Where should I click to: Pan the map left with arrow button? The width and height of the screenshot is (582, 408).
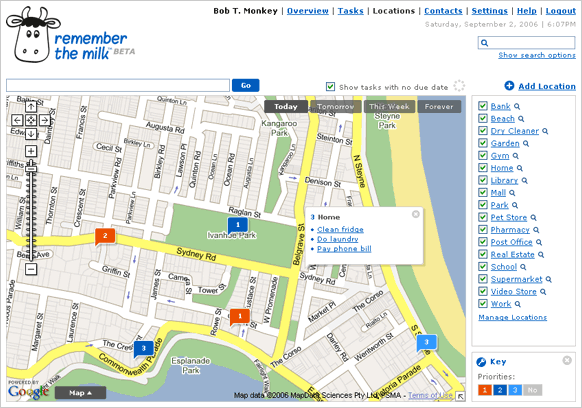pyautogui.click(x=17, y=120)
